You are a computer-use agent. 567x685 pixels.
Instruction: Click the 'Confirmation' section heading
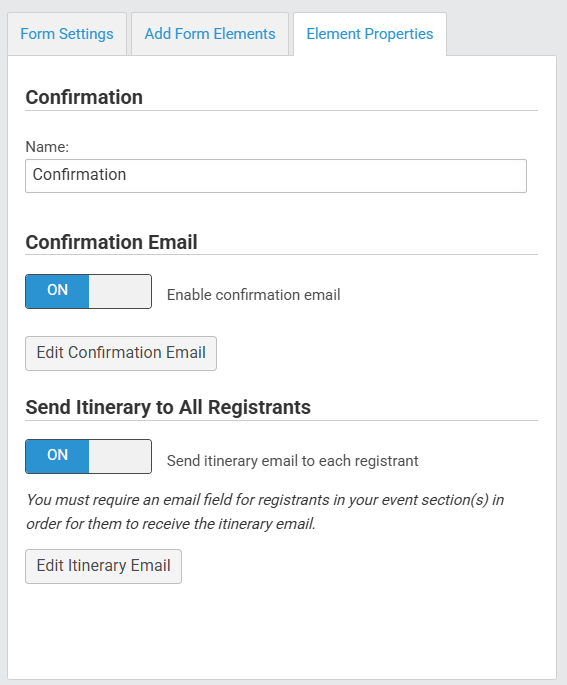(84, 97)
